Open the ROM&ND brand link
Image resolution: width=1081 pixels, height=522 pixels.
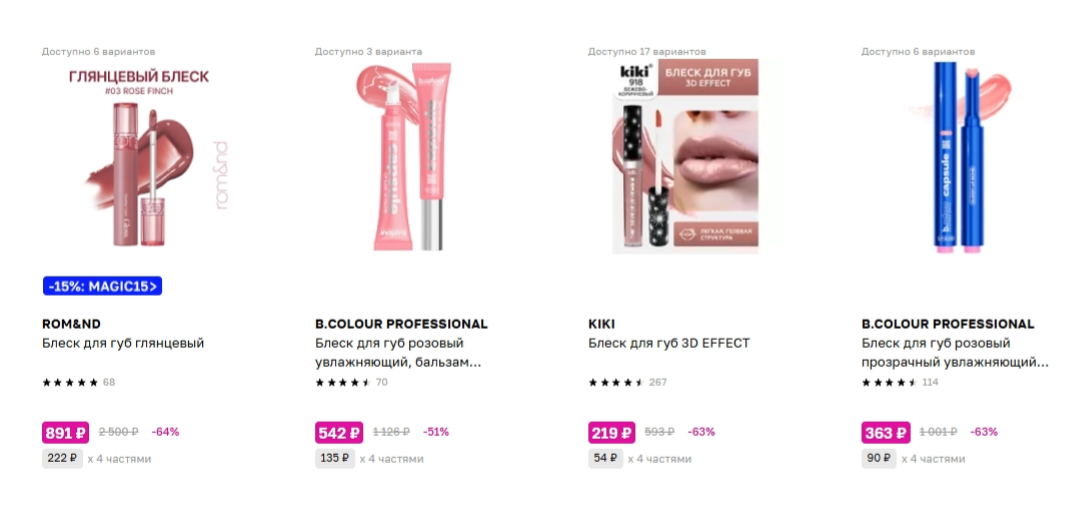(x=71, y=324)
